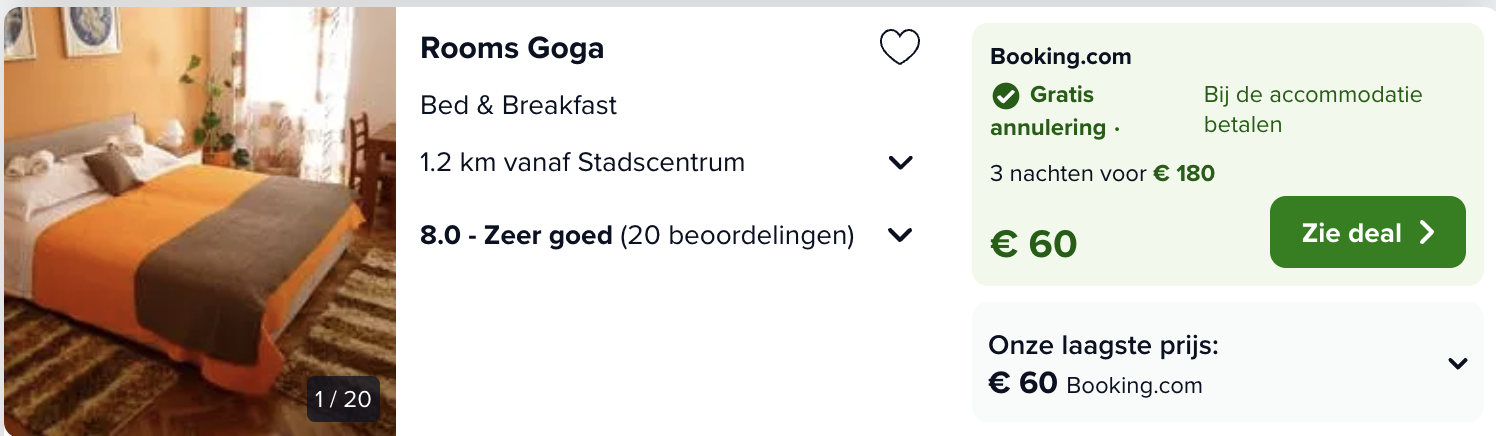Screen dimensions: 1496x436
Task: Open the Zie deal button
Action: (x=1368, y=232)
